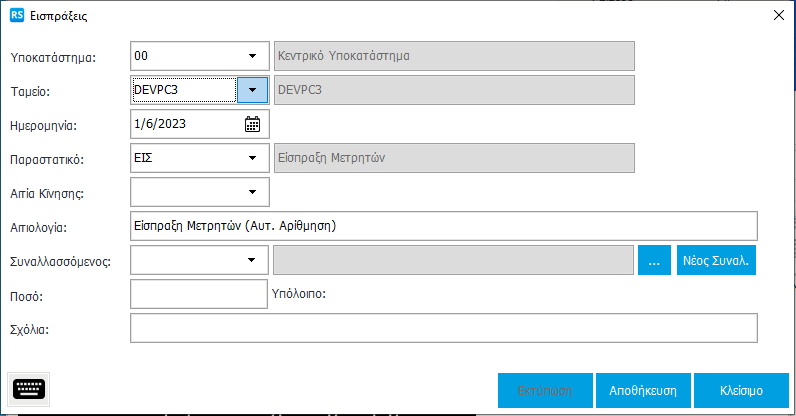
Task: Open the on-screen keyboard icon
Action: [29, 389]
